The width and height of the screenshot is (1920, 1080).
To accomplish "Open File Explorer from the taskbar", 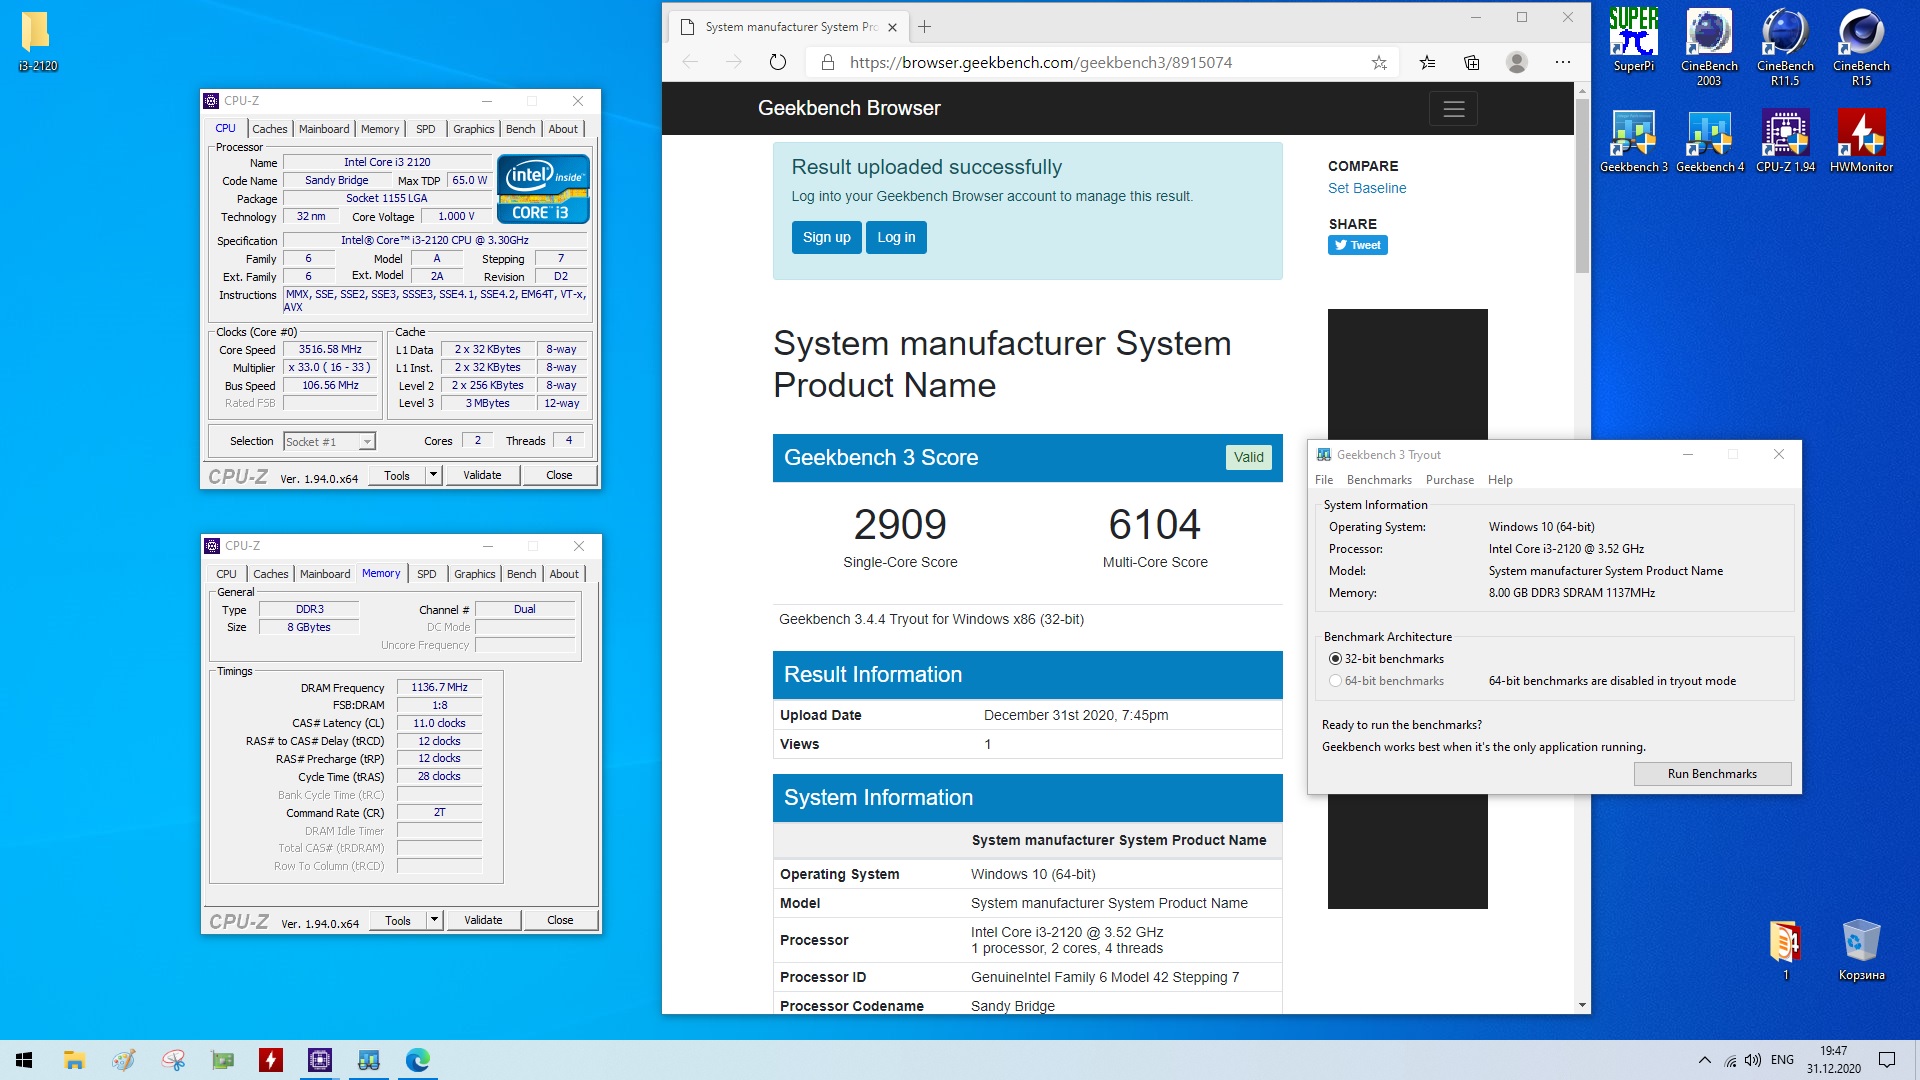I will tap(74, 1060).
